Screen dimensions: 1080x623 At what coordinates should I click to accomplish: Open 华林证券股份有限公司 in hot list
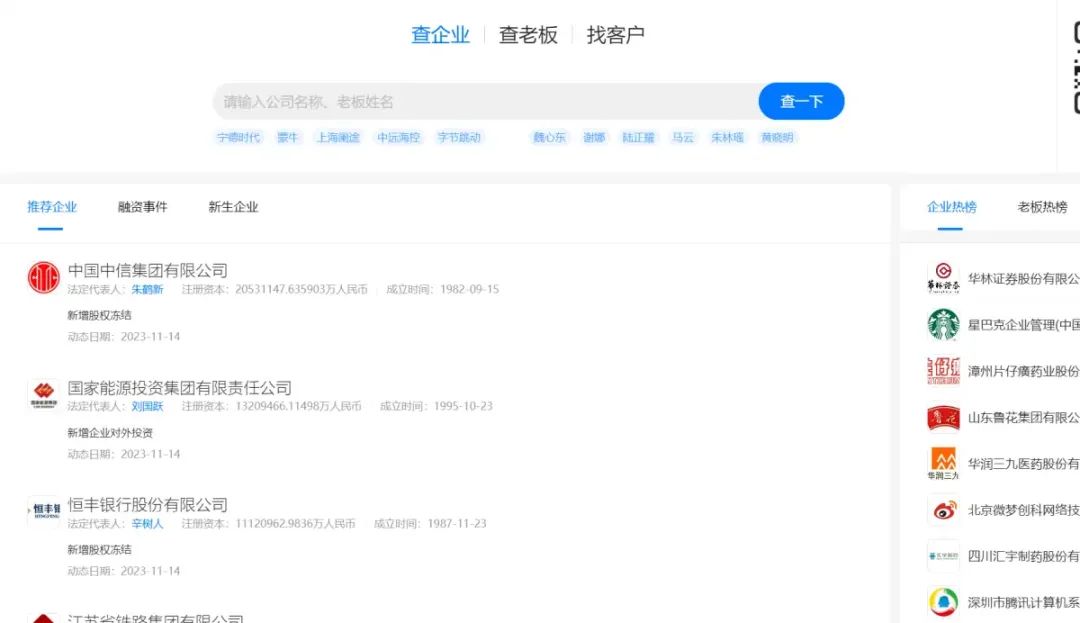(1024, 279)
